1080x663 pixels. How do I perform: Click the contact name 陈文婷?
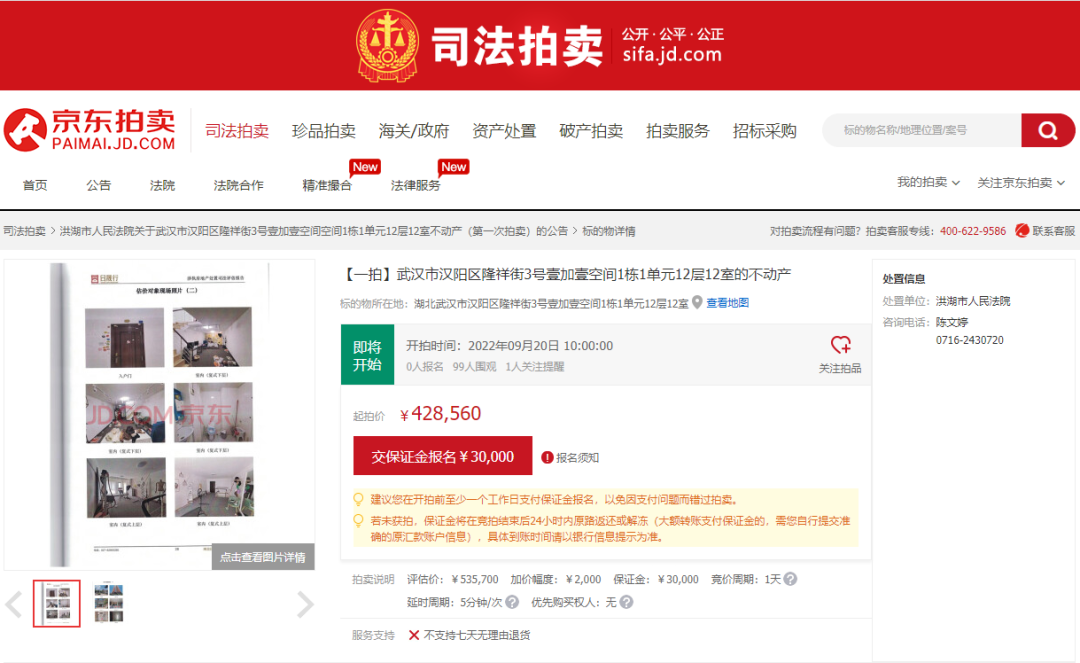click(x=952, y=322)
